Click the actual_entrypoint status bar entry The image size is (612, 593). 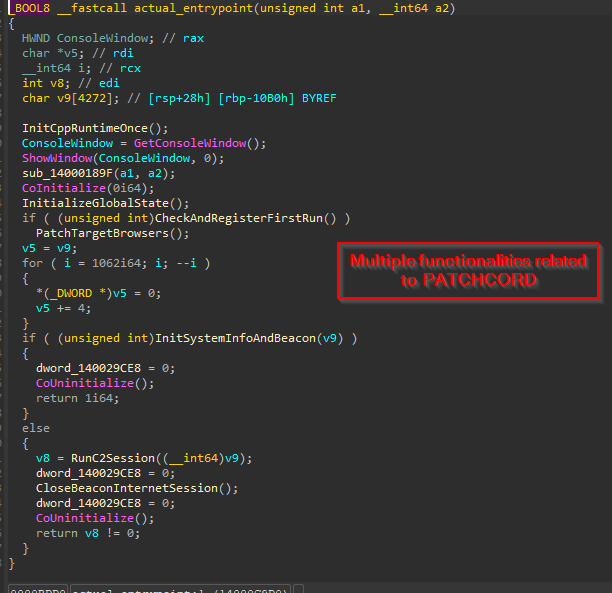click(x=181, y=589)
